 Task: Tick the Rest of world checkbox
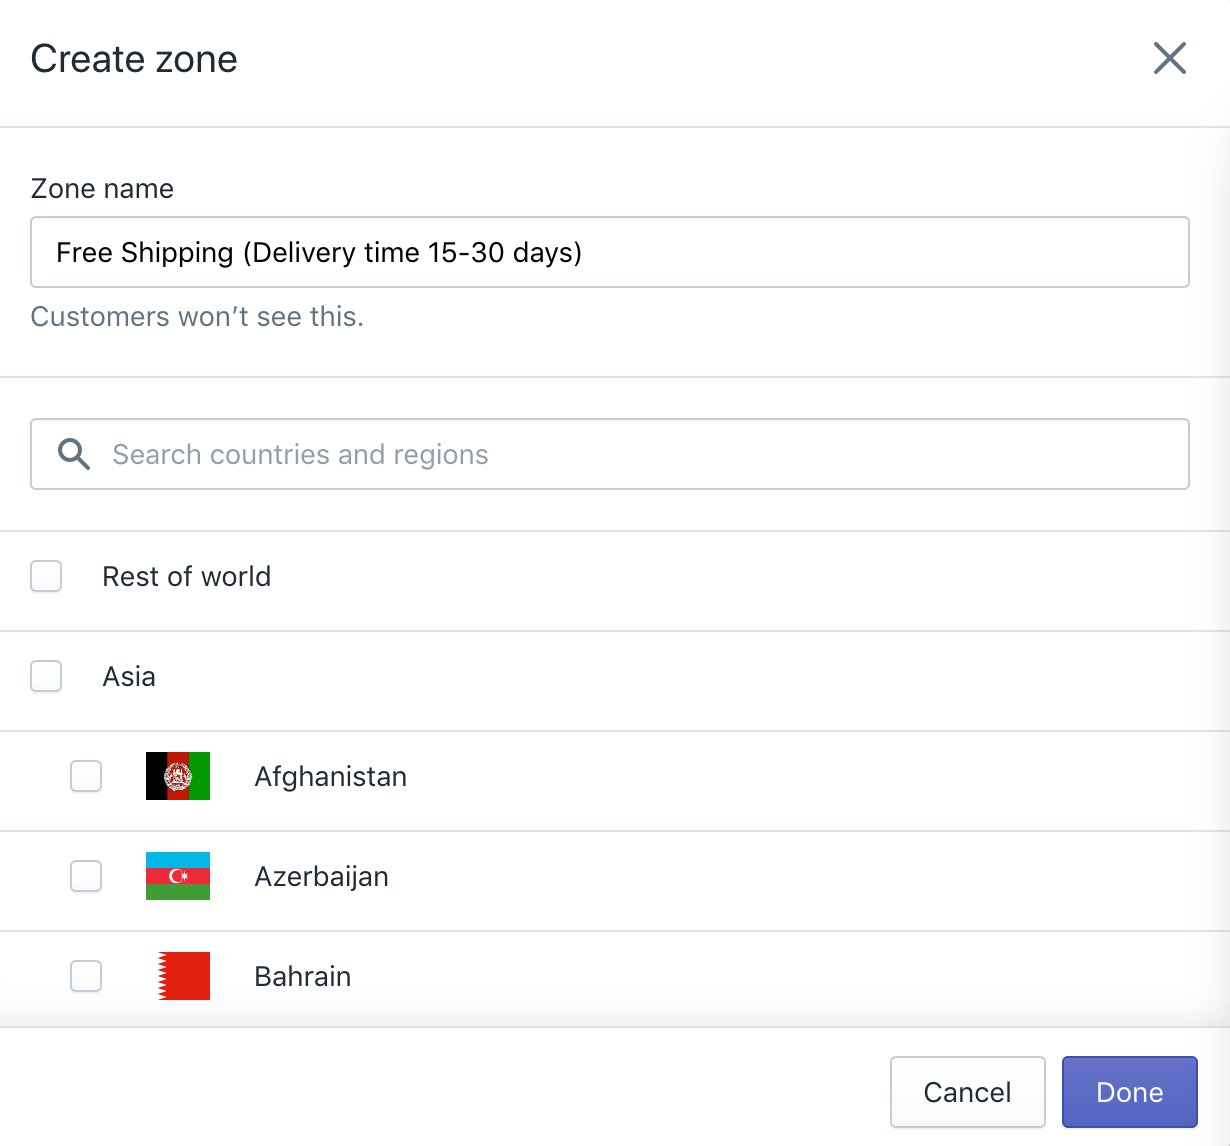click(46, 576)
